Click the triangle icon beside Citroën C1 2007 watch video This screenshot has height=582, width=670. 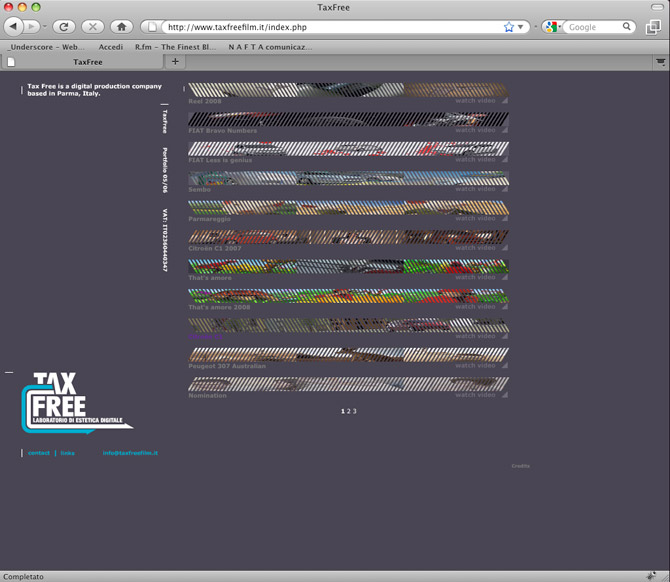coord(505,248)
